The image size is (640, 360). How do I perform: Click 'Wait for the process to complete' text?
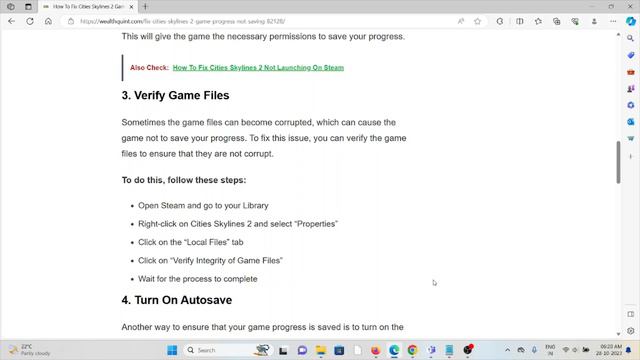click(x=198, y=279)
